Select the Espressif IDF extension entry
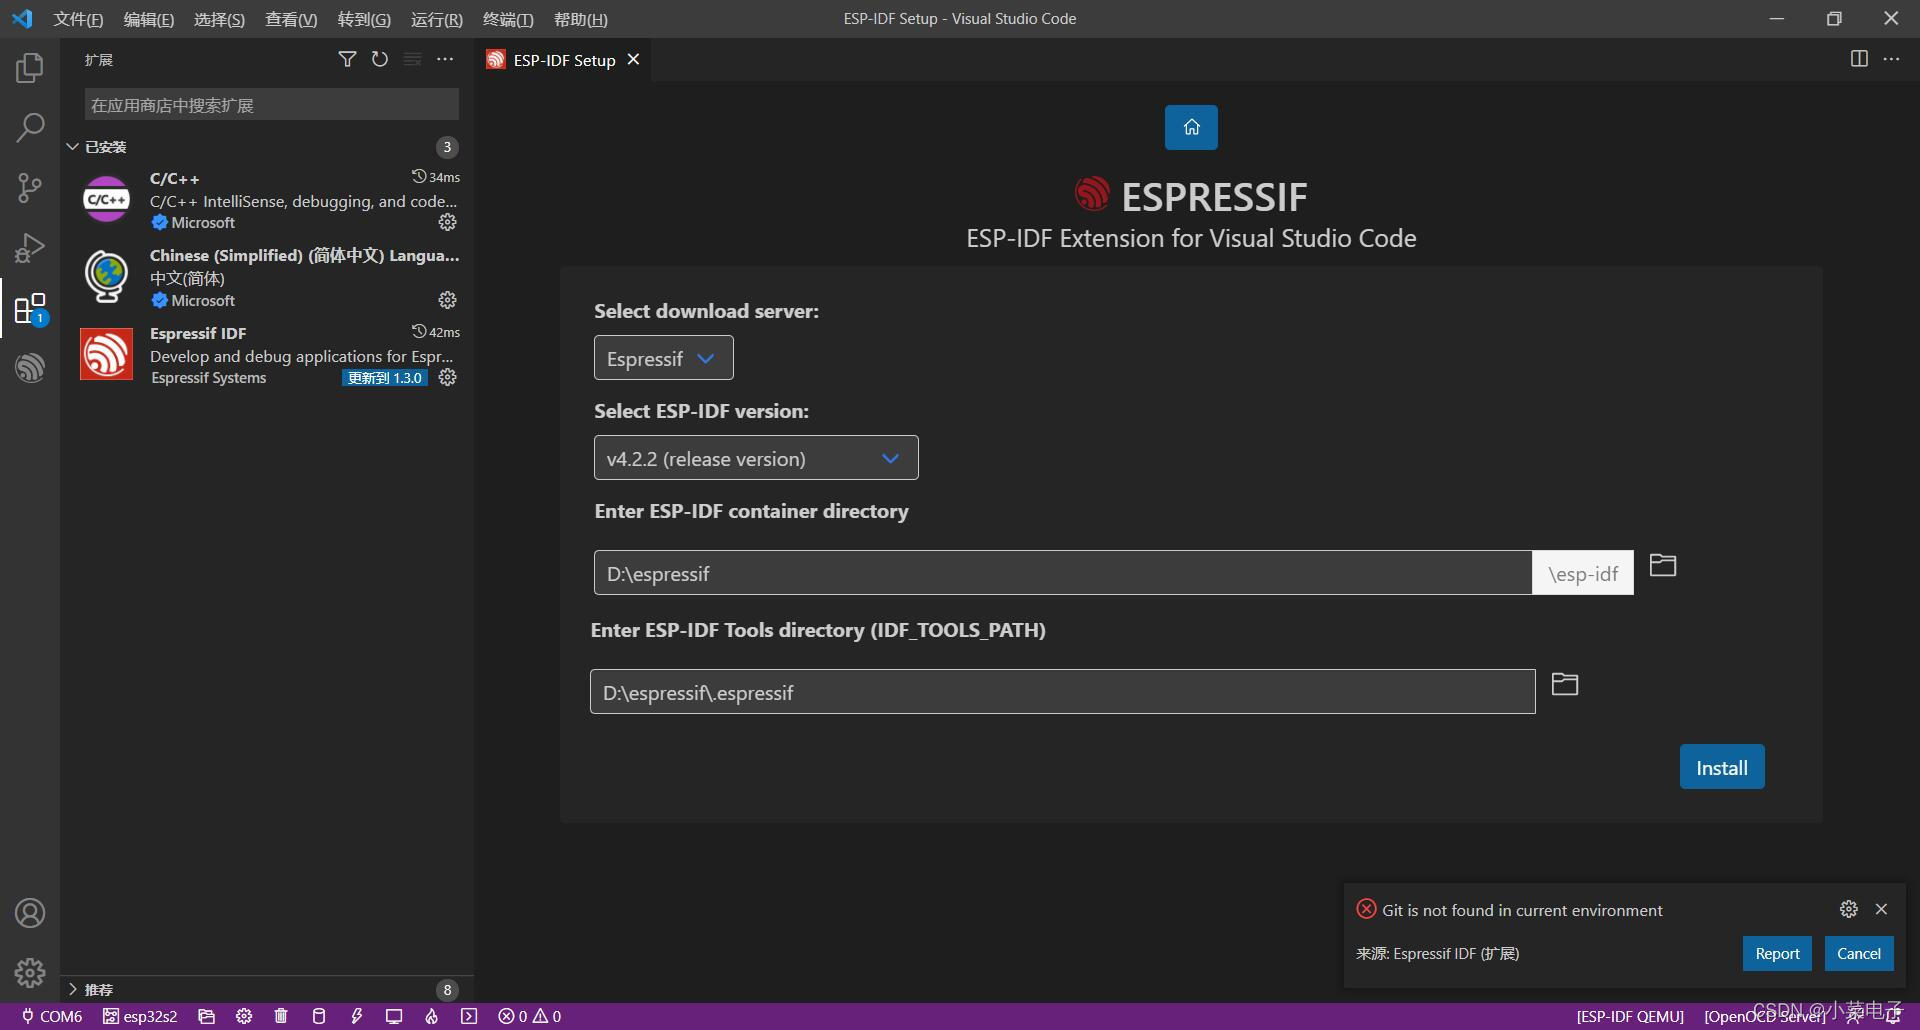The height and width of the screenshot is (1030, 1920). pyautogui.click(x=268, y=355)
